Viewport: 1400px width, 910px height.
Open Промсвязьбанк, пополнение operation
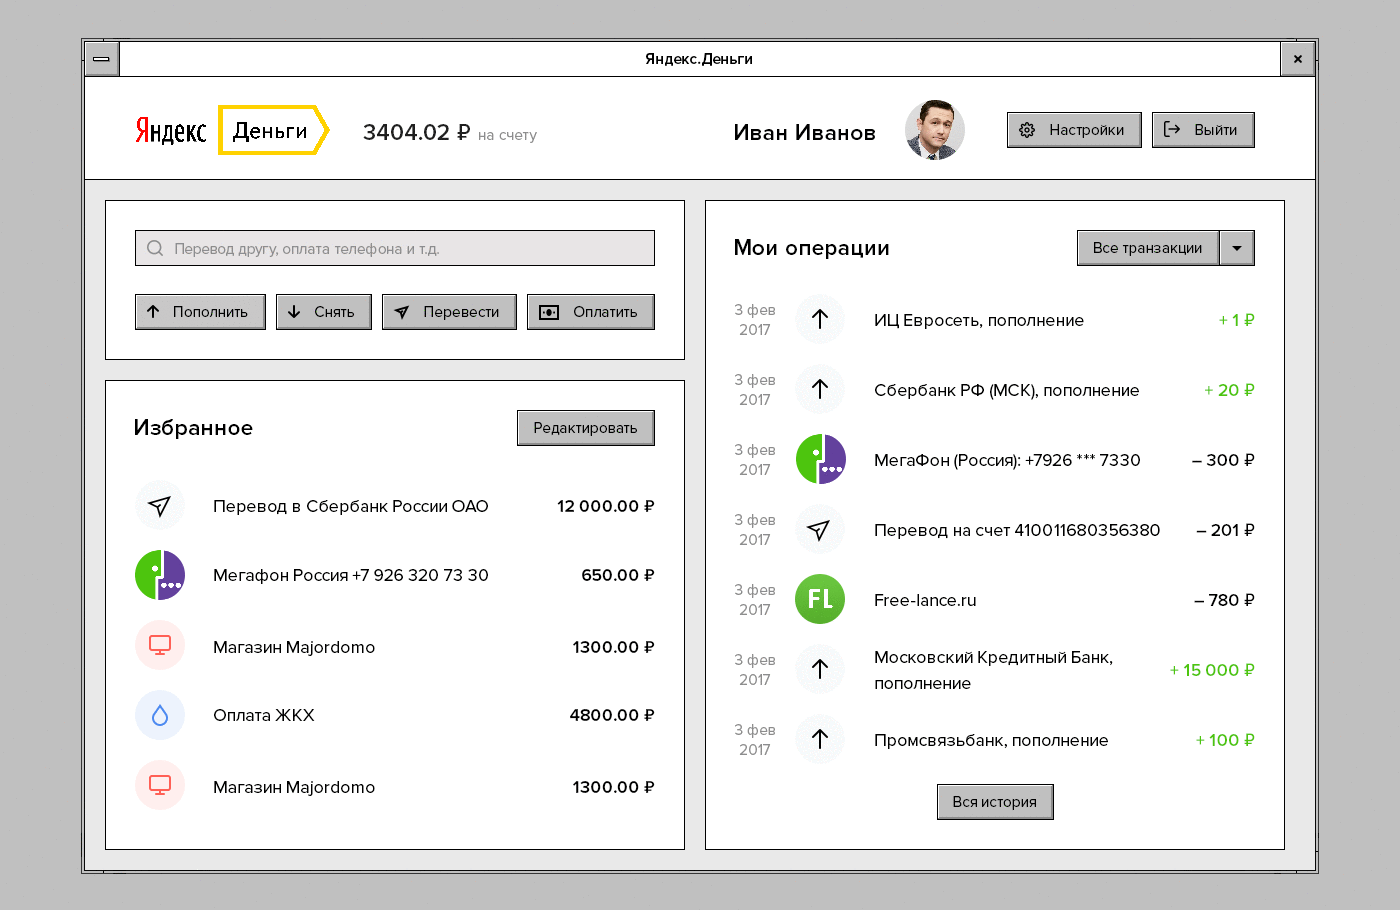(x=991, y=740)
